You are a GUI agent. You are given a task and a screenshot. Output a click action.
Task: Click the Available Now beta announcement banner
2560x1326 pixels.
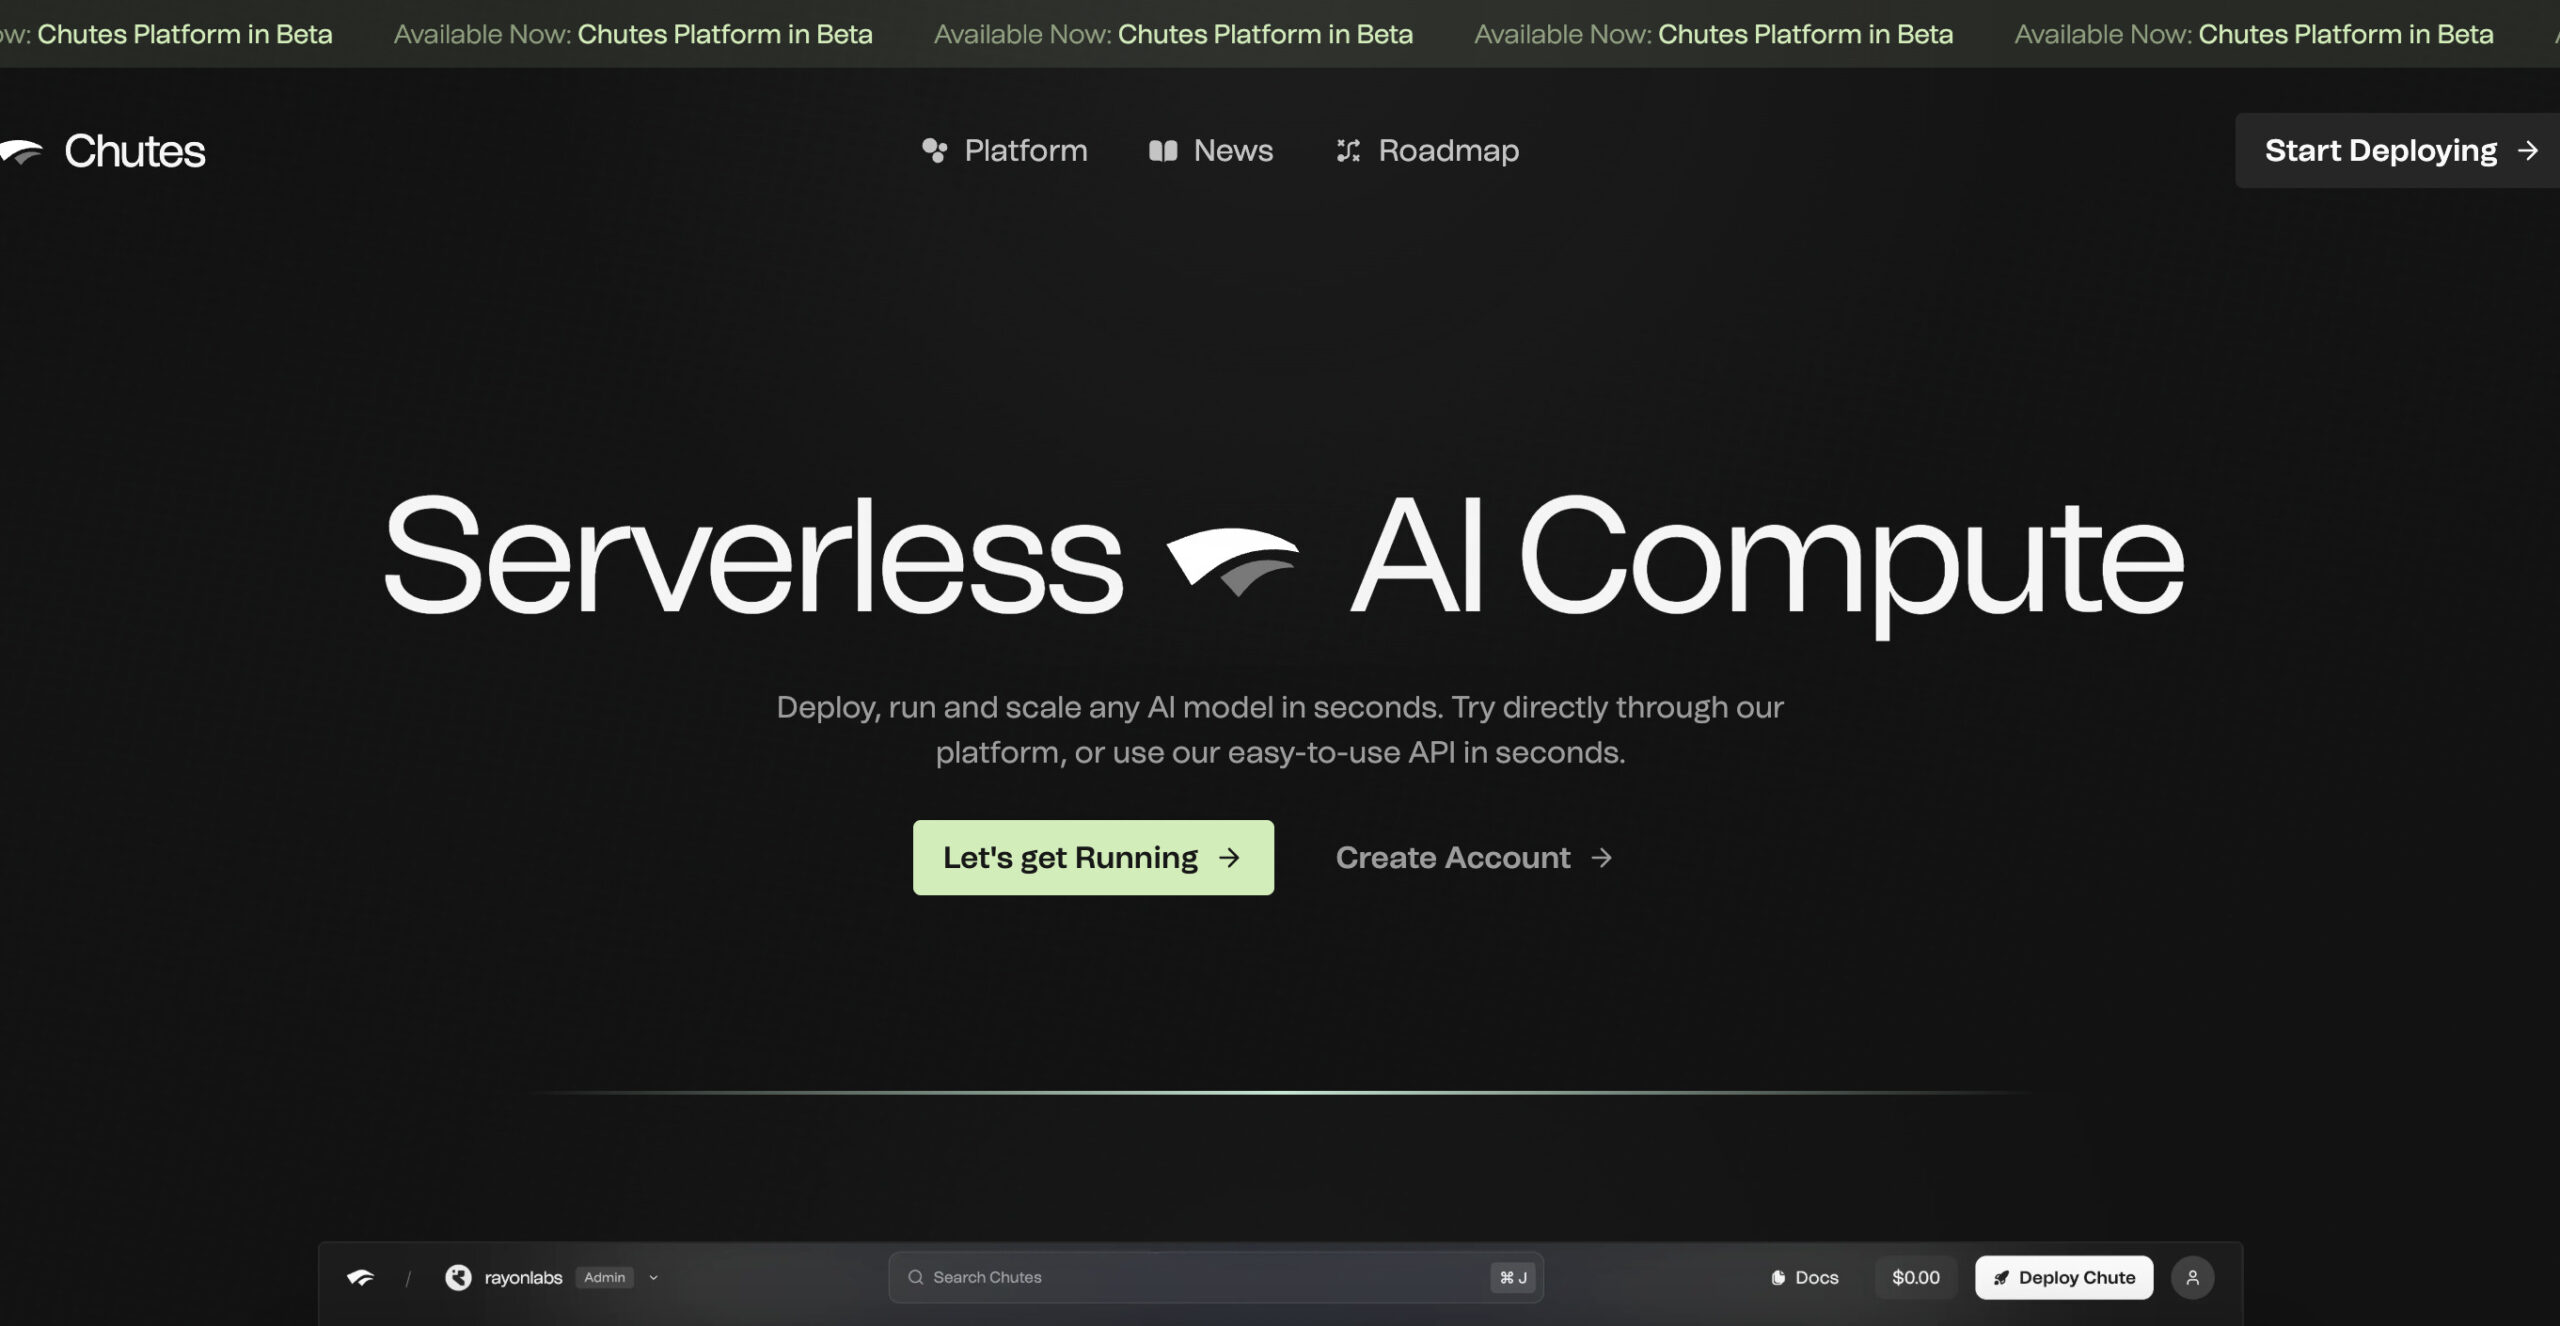(1173, 34)
